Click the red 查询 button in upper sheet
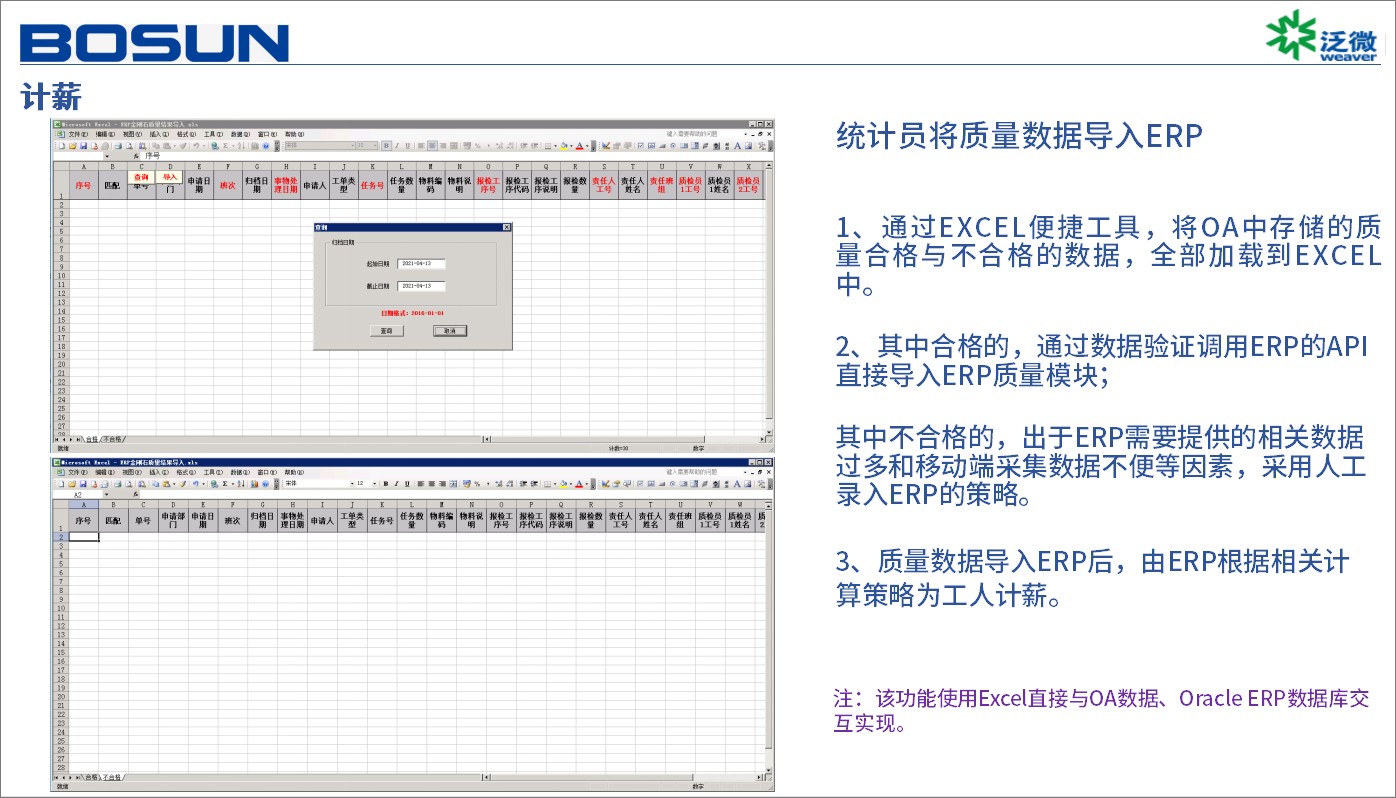 [141, 177]
